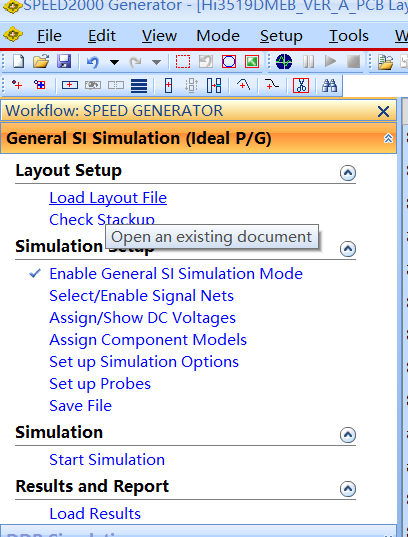Click the blue circle in red box icon
Image resolution: width=408 pixels, height=537 pixels.
tap(229, 62)
